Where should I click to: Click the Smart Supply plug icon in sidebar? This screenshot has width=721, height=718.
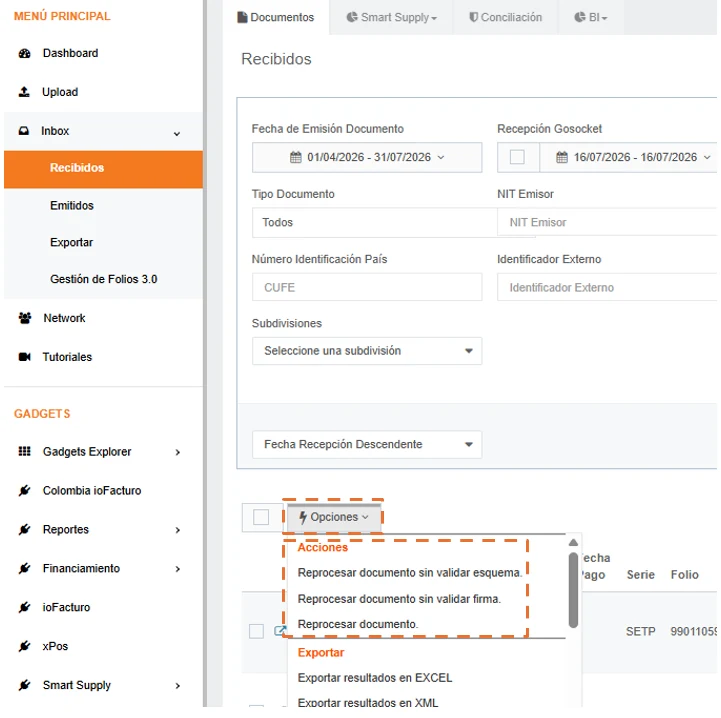click(24, 685)
